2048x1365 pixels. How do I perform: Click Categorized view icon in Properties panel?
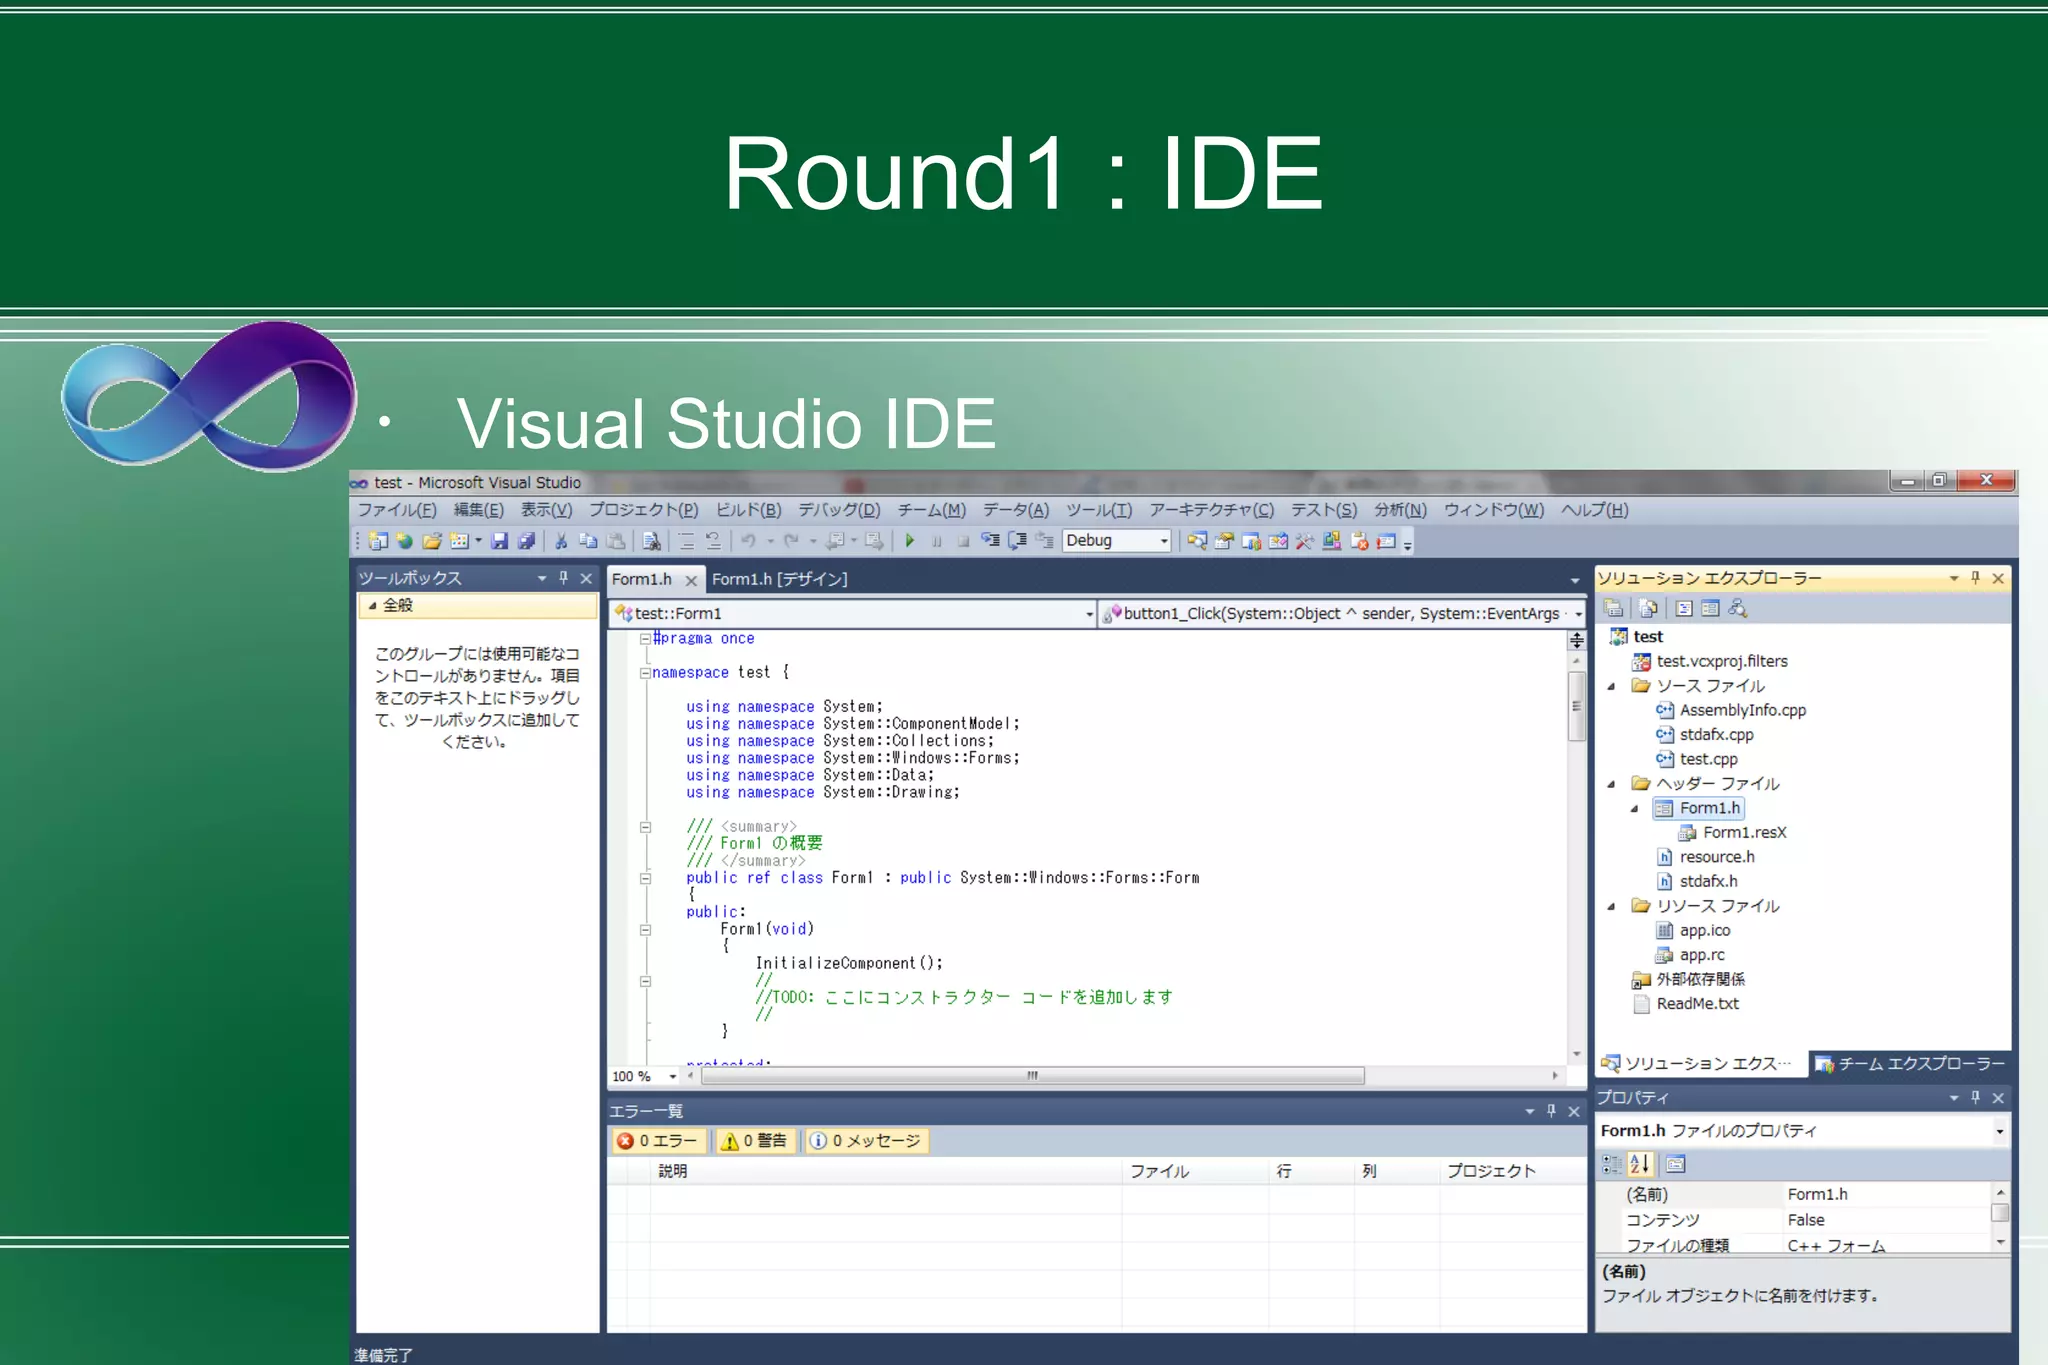[x=1611, y=1164]
